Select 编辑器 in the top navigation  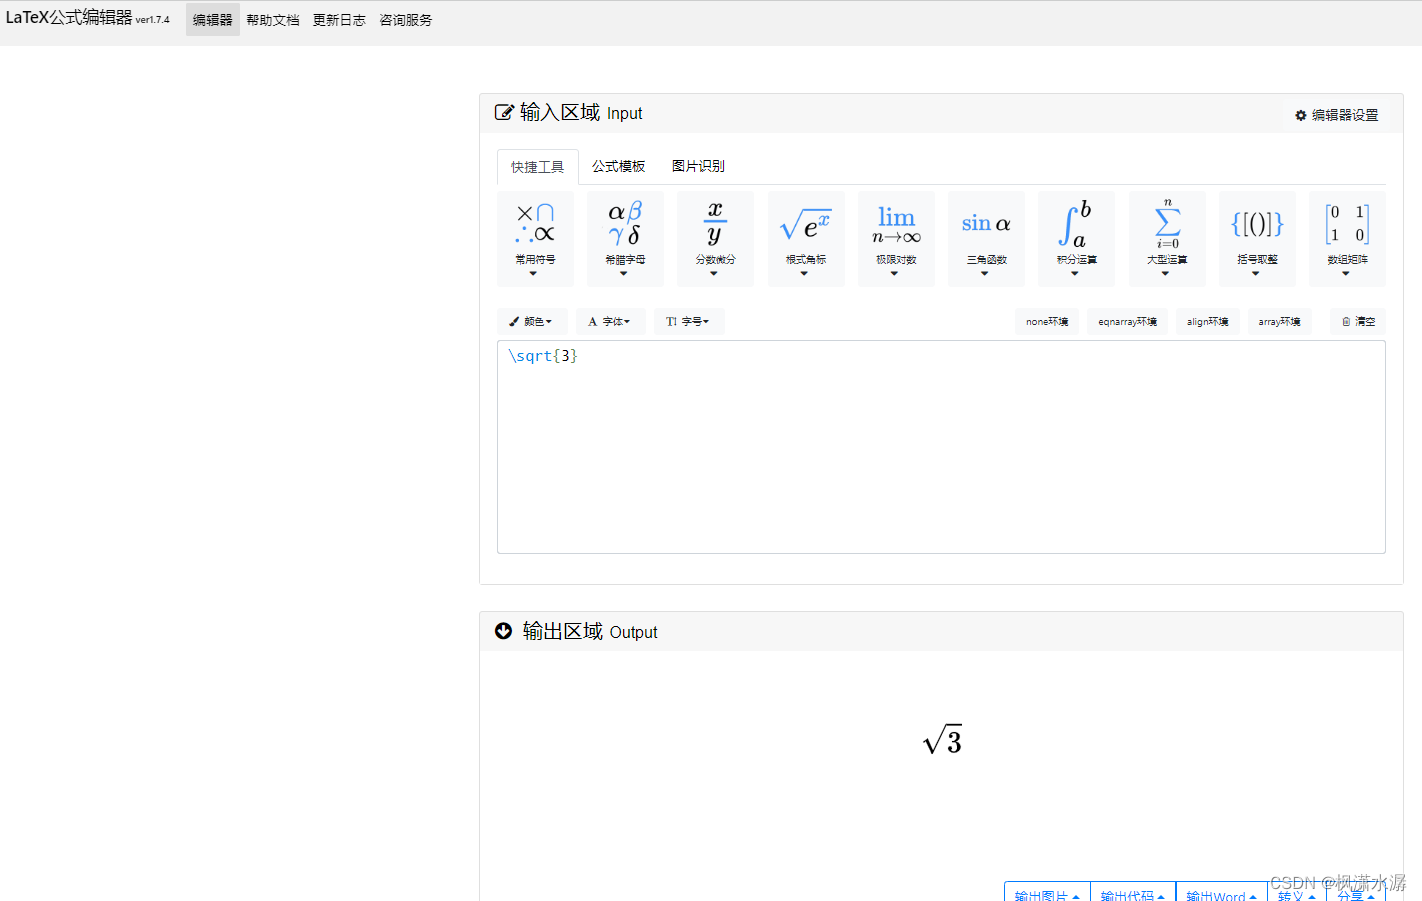coord(213,20)
